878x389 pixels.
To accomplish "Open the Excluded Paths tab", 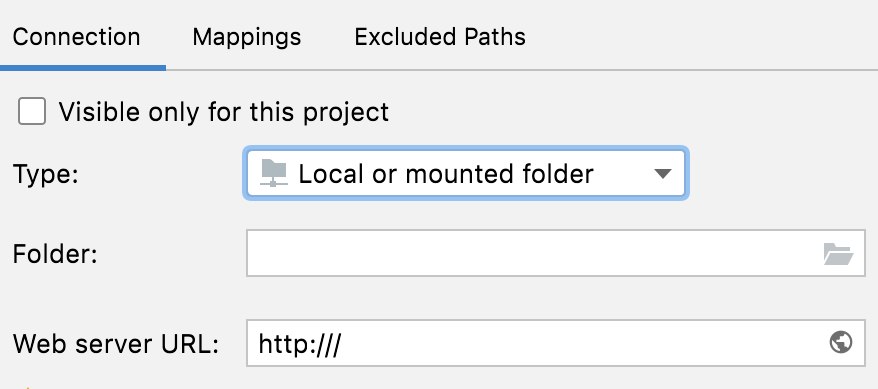I will (440, 37).
